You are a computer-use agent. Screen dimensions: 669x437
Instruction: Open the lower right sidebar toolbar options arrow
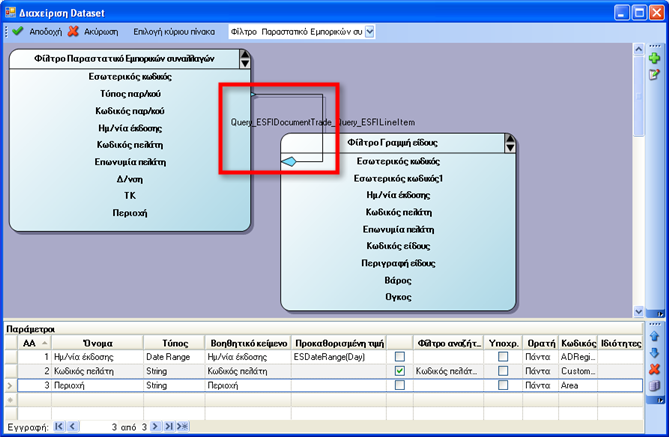point(660,400)
